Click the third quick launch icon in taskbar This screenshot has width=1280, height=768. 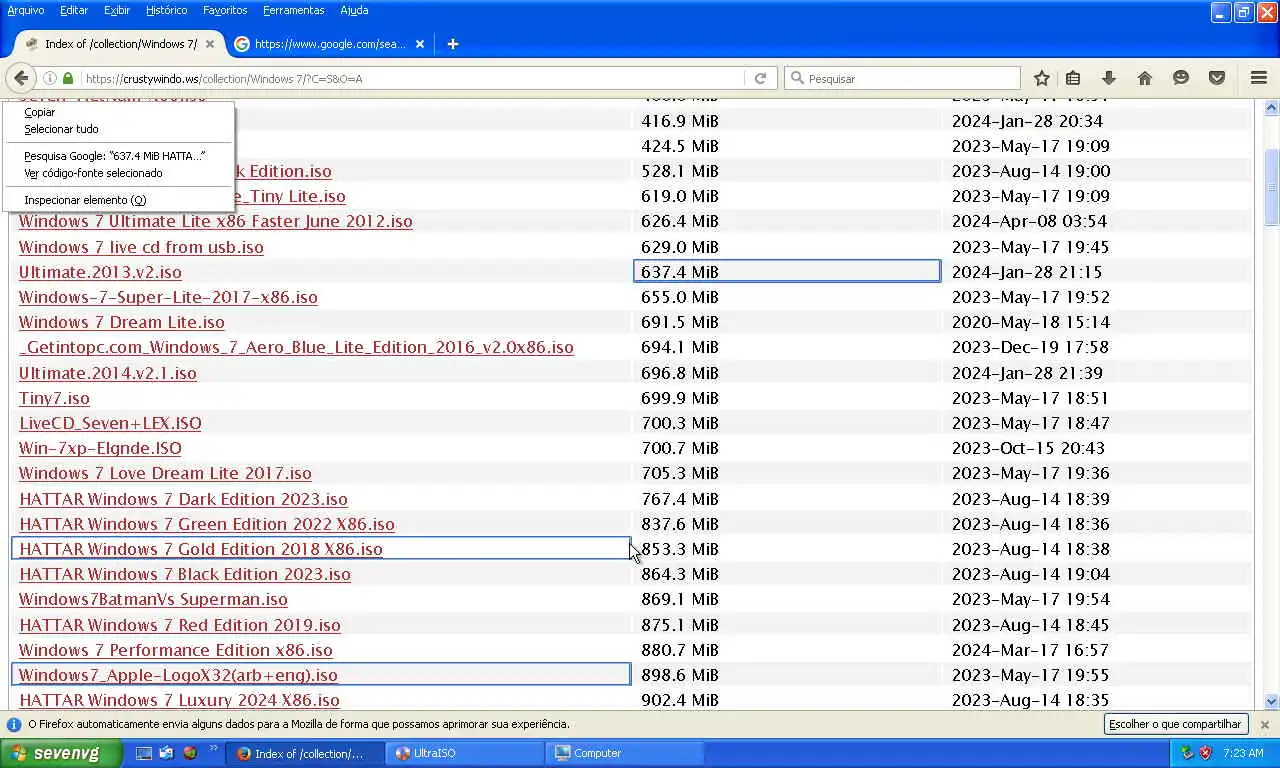coord(189,753)
